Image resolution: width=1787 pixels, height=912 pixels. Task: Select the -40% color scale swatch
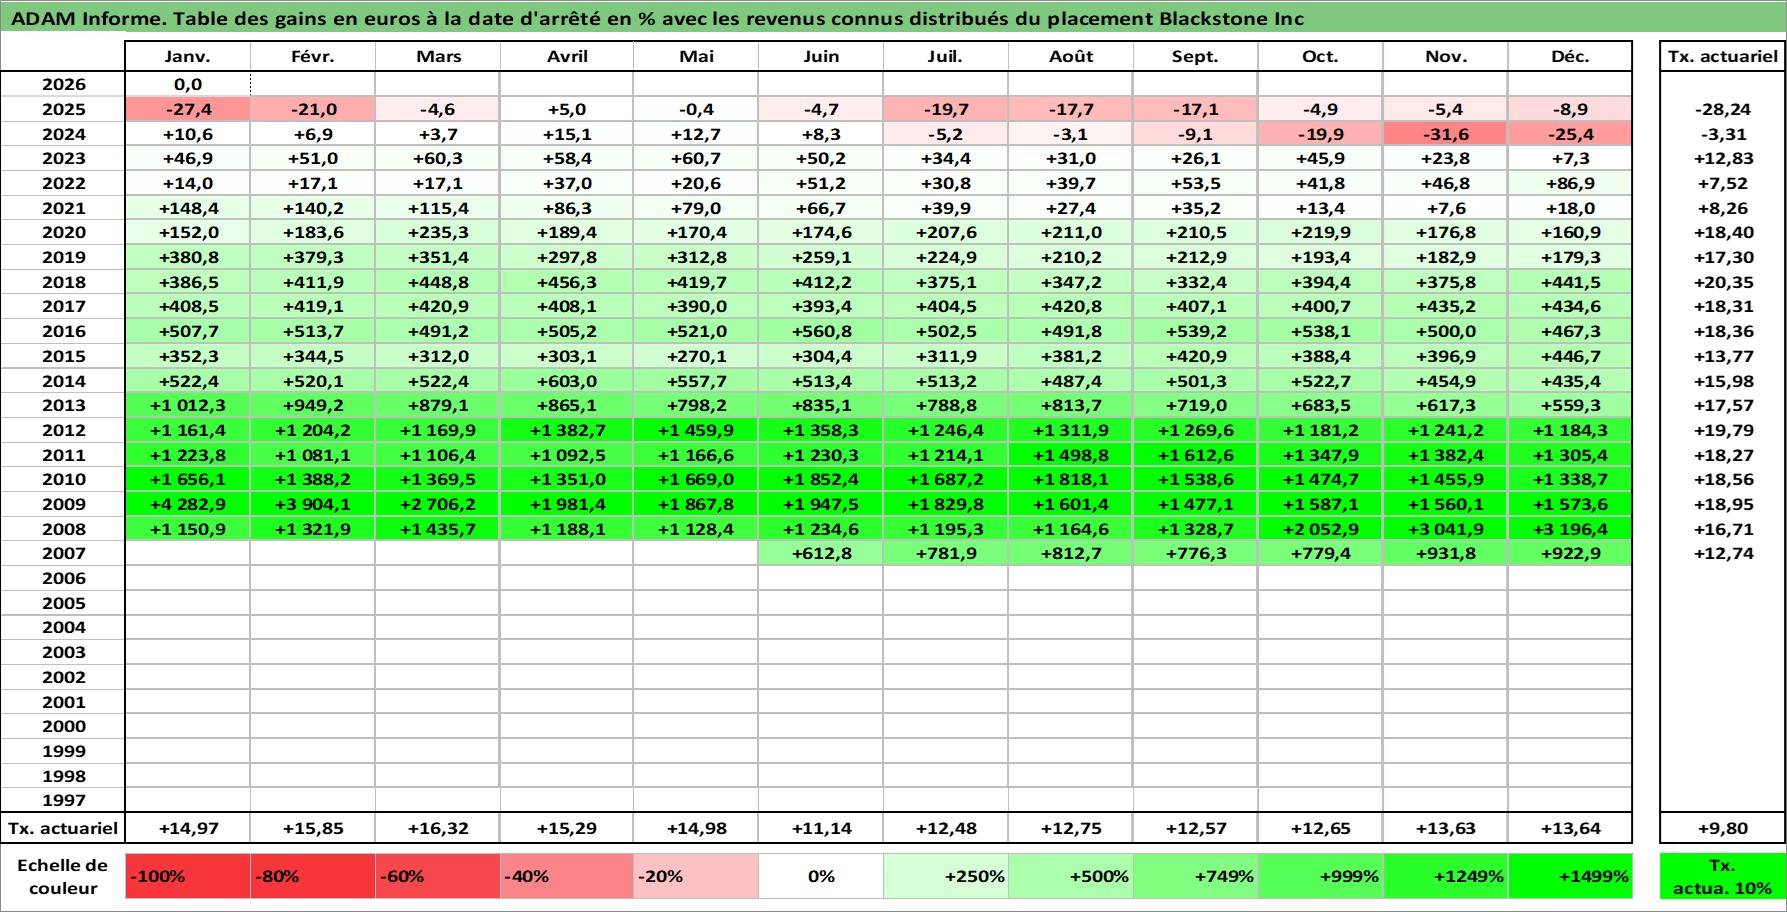[x=567, y=877]
